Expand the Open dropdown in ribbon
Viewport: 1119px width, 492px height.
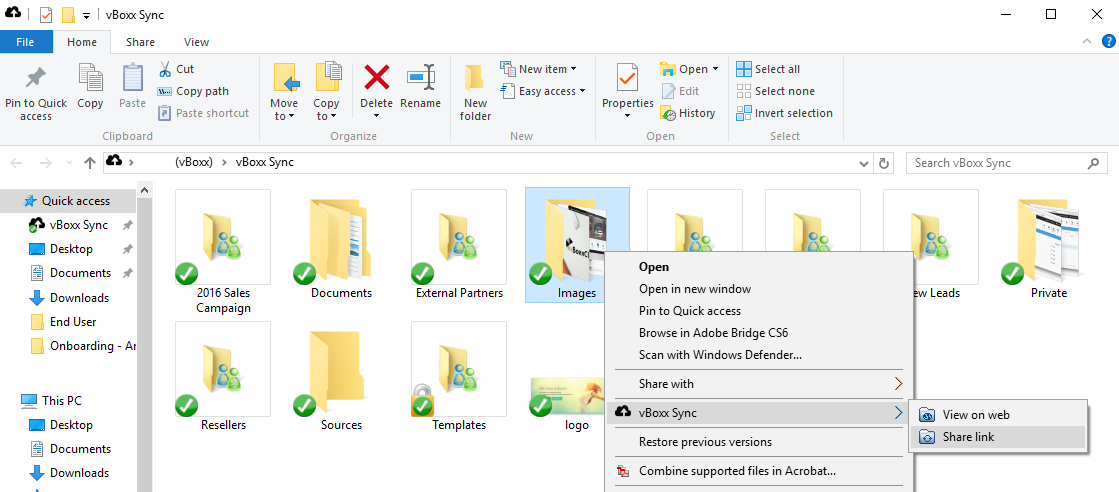pos(689,69)
